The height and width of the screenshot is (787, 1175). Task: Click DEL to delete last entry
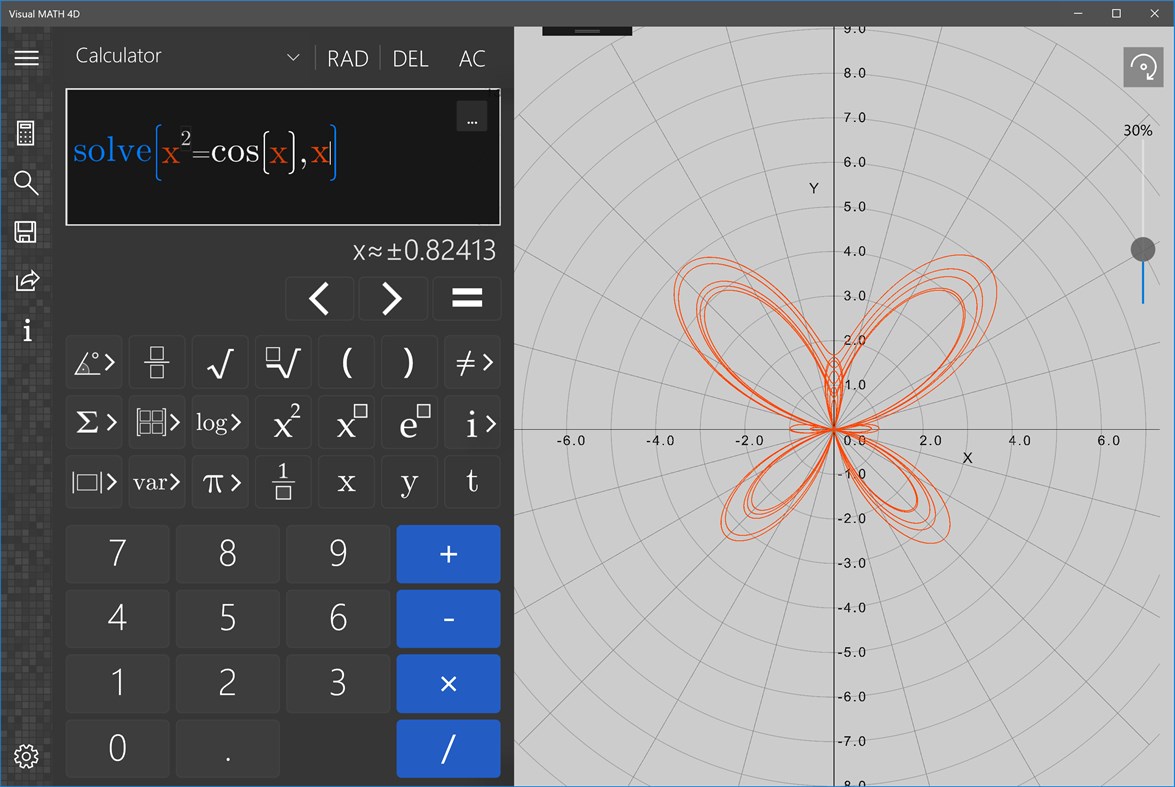[411, 58]
